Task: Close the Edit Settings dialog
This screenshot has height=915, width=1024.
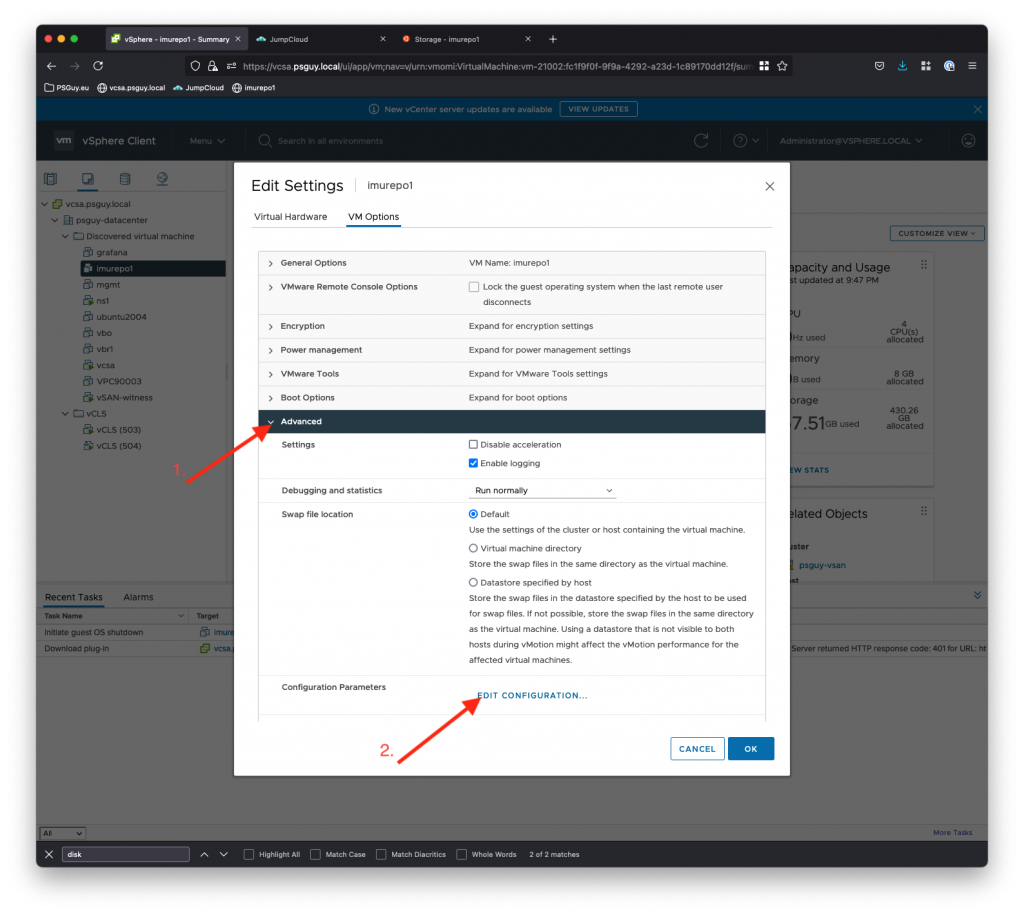Action: pos(770,187)
